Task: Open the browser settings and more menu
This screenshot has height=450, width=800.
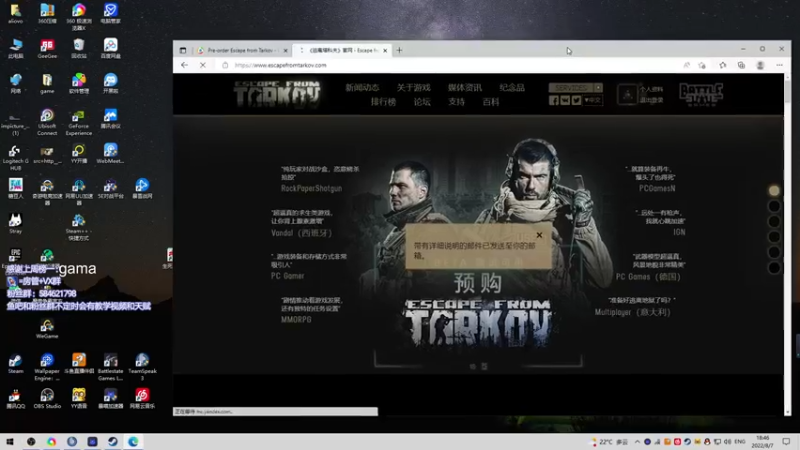Action: [x=780, y=65]
